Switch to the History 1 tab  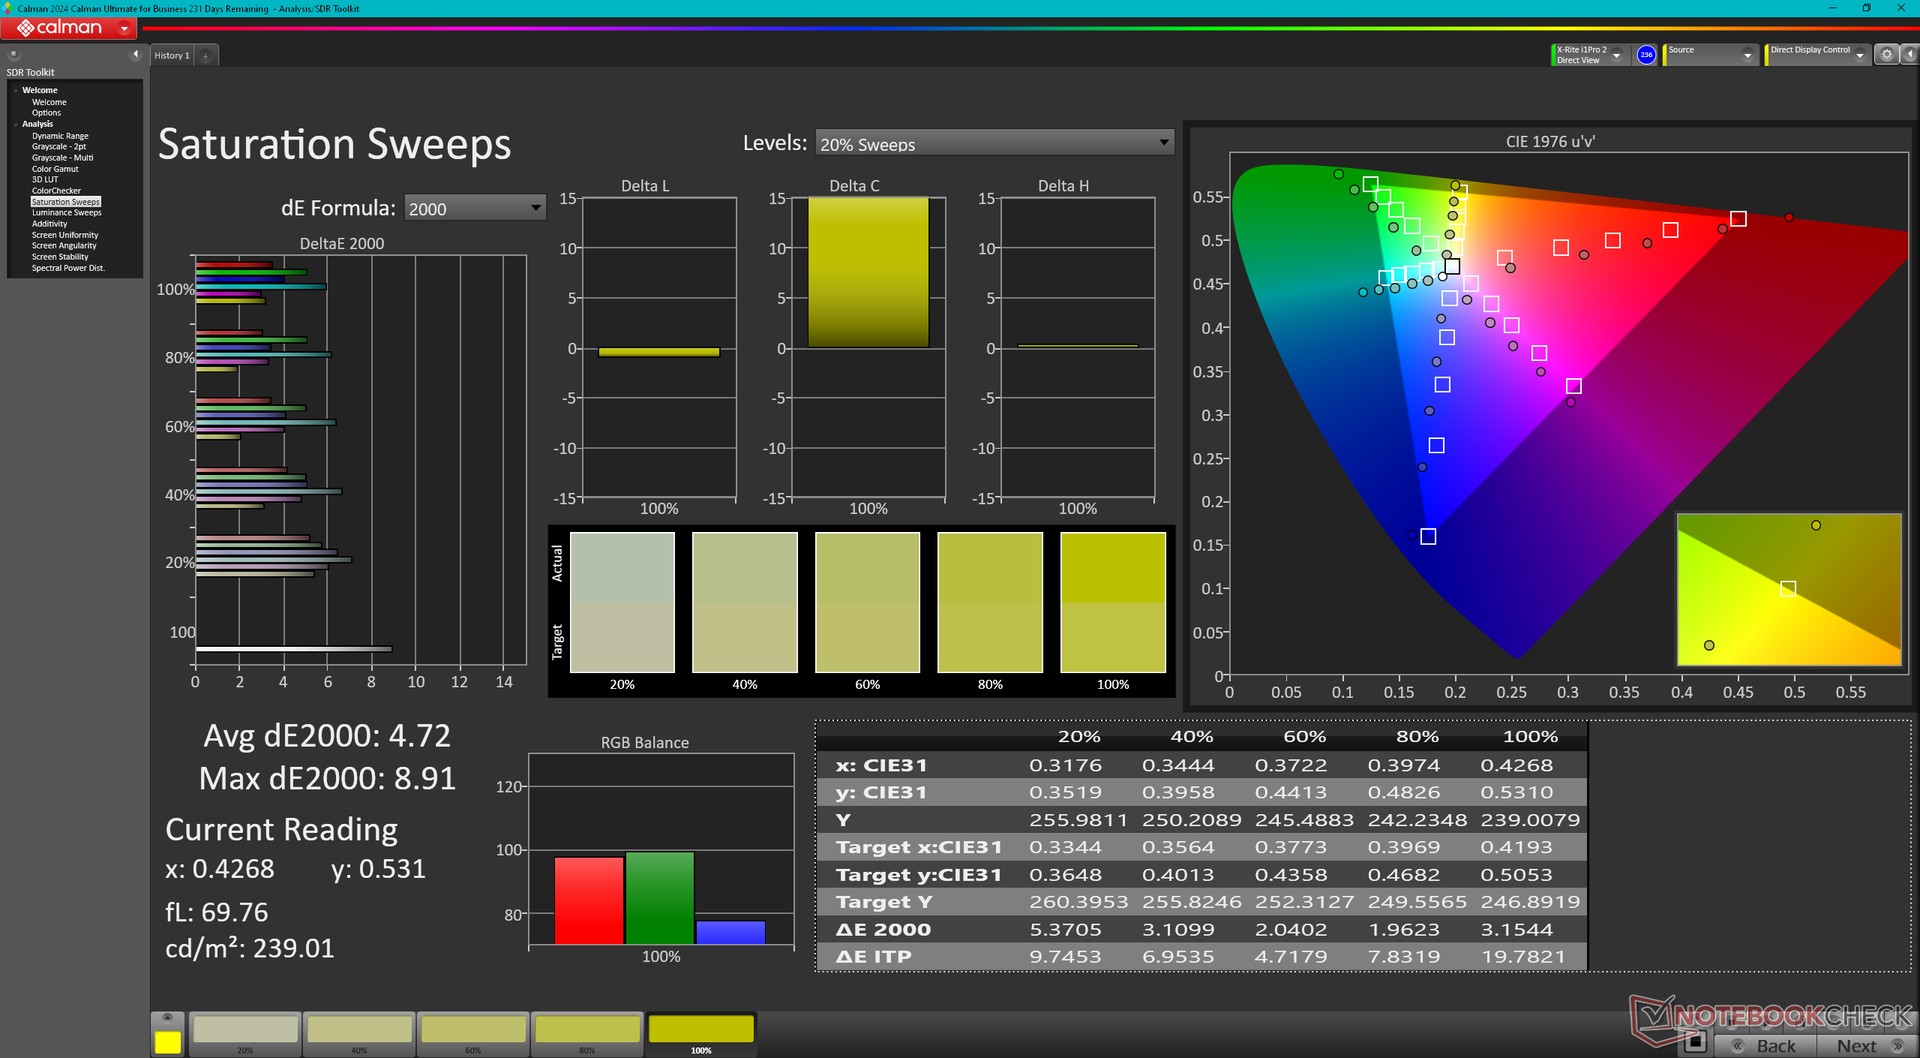[172, 56]
